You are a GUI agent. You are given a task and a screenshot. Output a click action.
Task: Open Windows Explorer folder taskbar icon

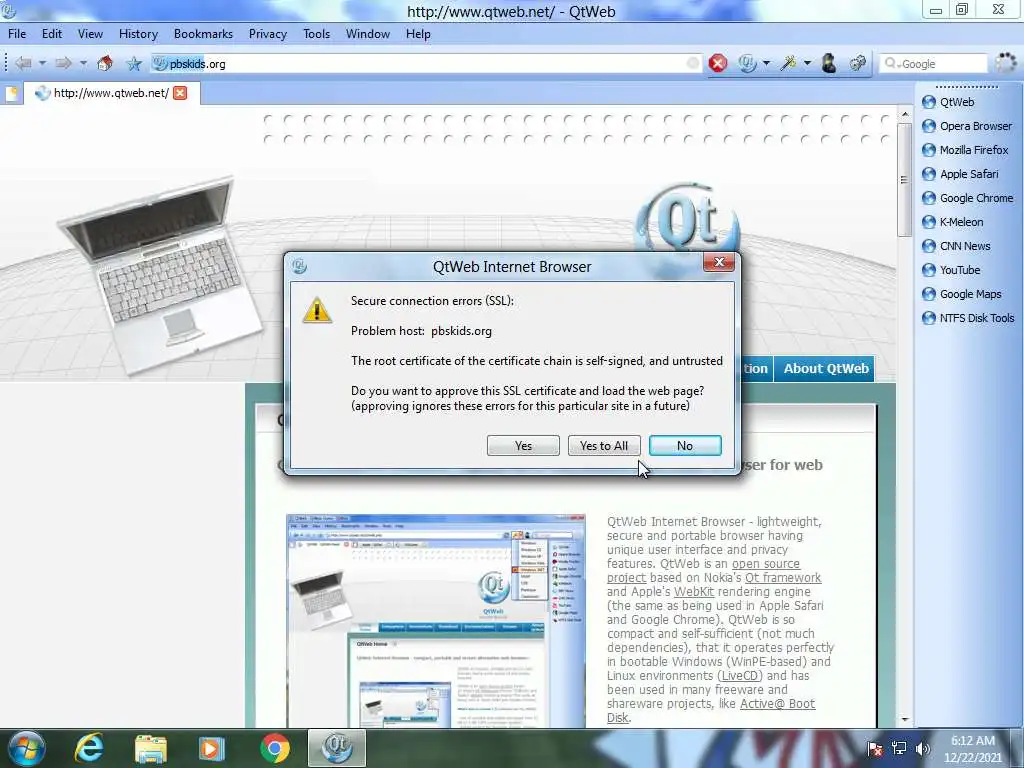point(150,748)
